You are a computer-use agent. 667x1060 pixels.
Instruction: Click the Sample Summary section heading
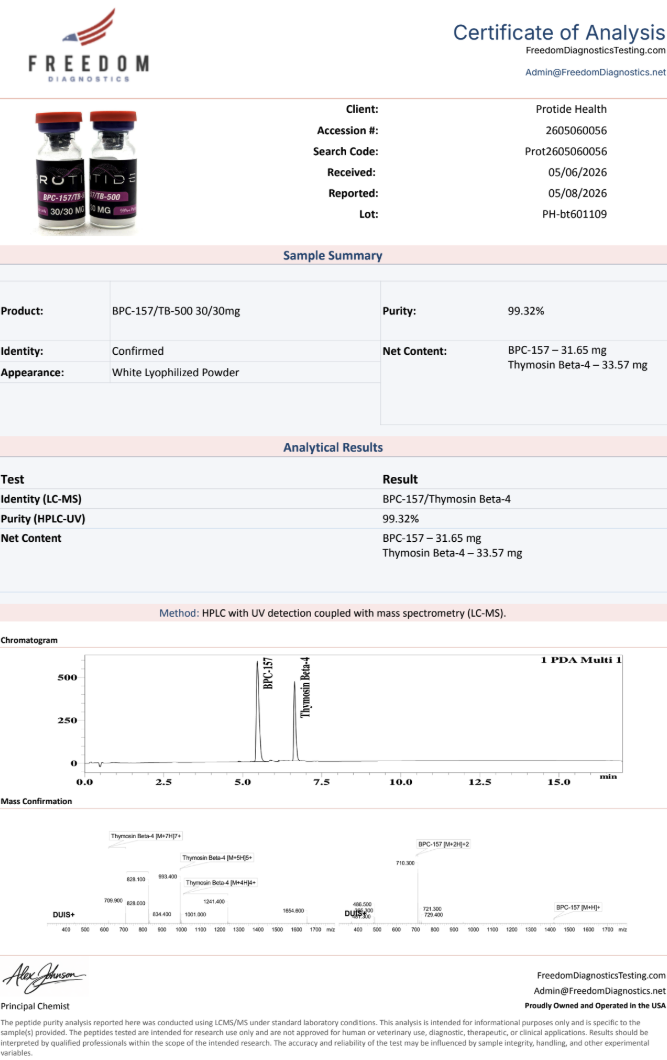point(332,256)
